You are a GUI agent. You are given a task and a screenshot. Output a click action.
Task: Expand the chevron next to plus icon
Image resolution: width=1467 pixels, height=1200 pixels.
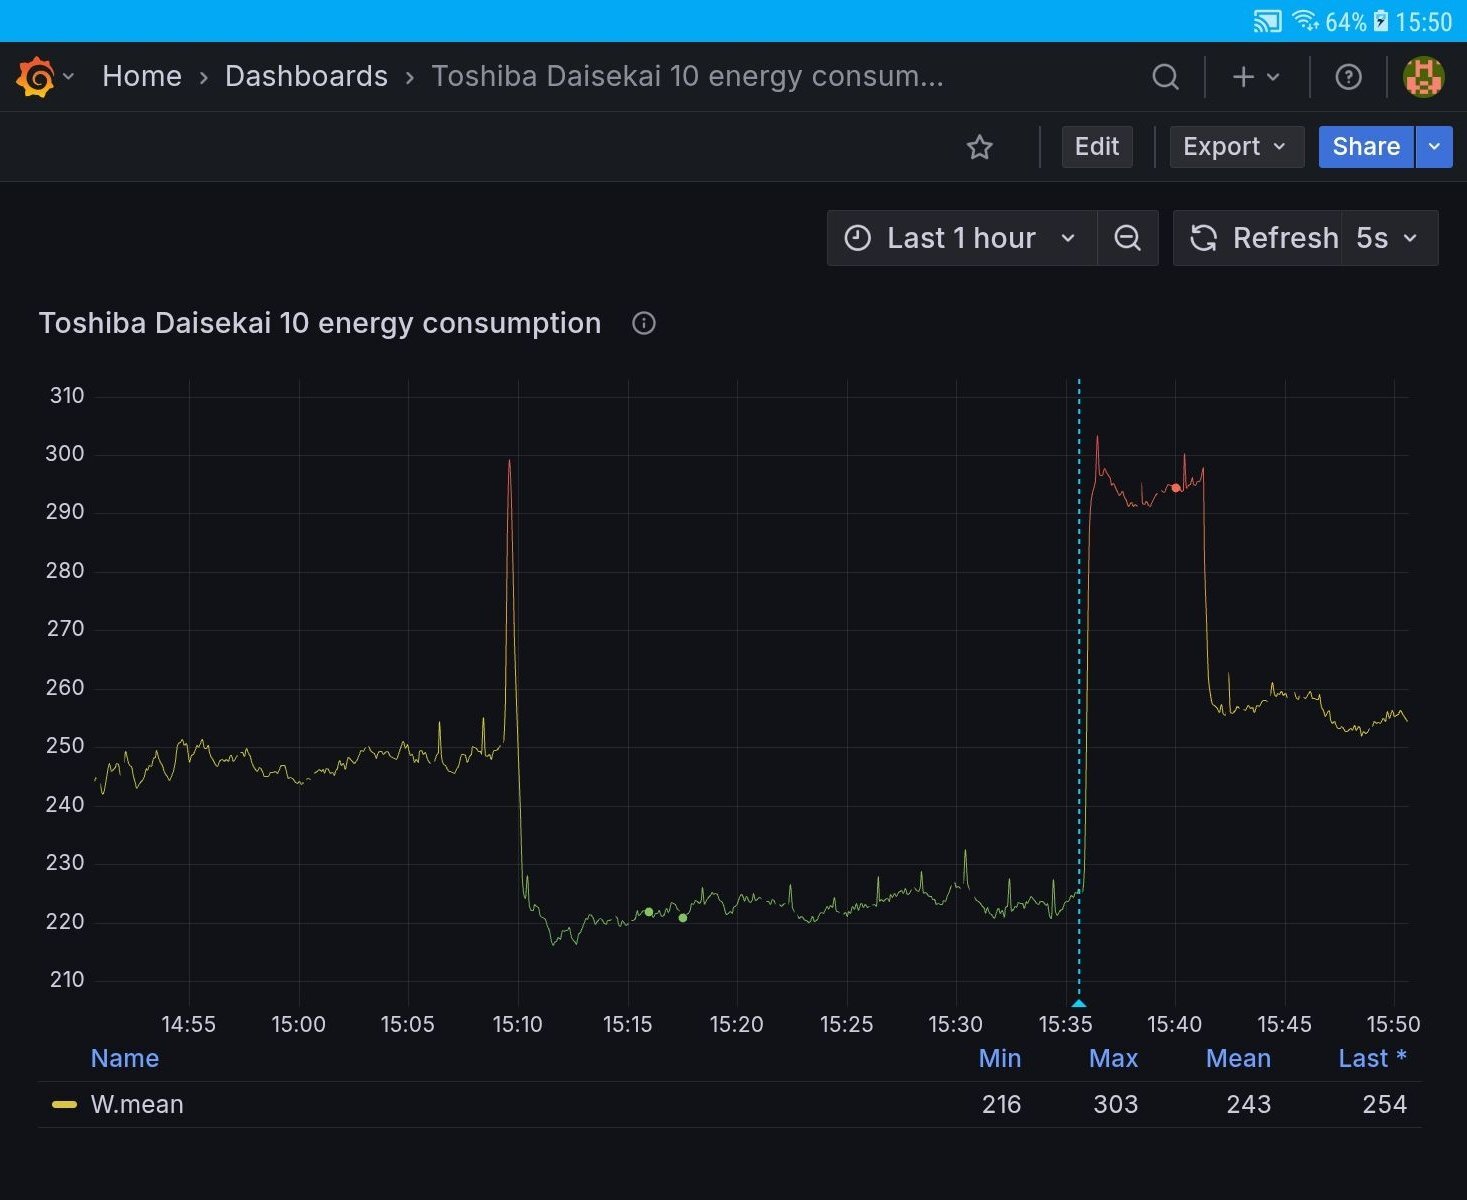(1273, 77)
